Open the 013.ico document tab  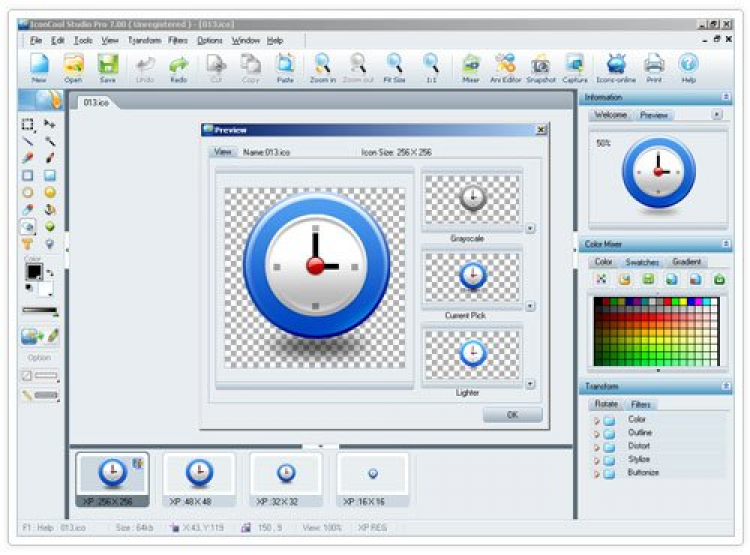(96, 102)
